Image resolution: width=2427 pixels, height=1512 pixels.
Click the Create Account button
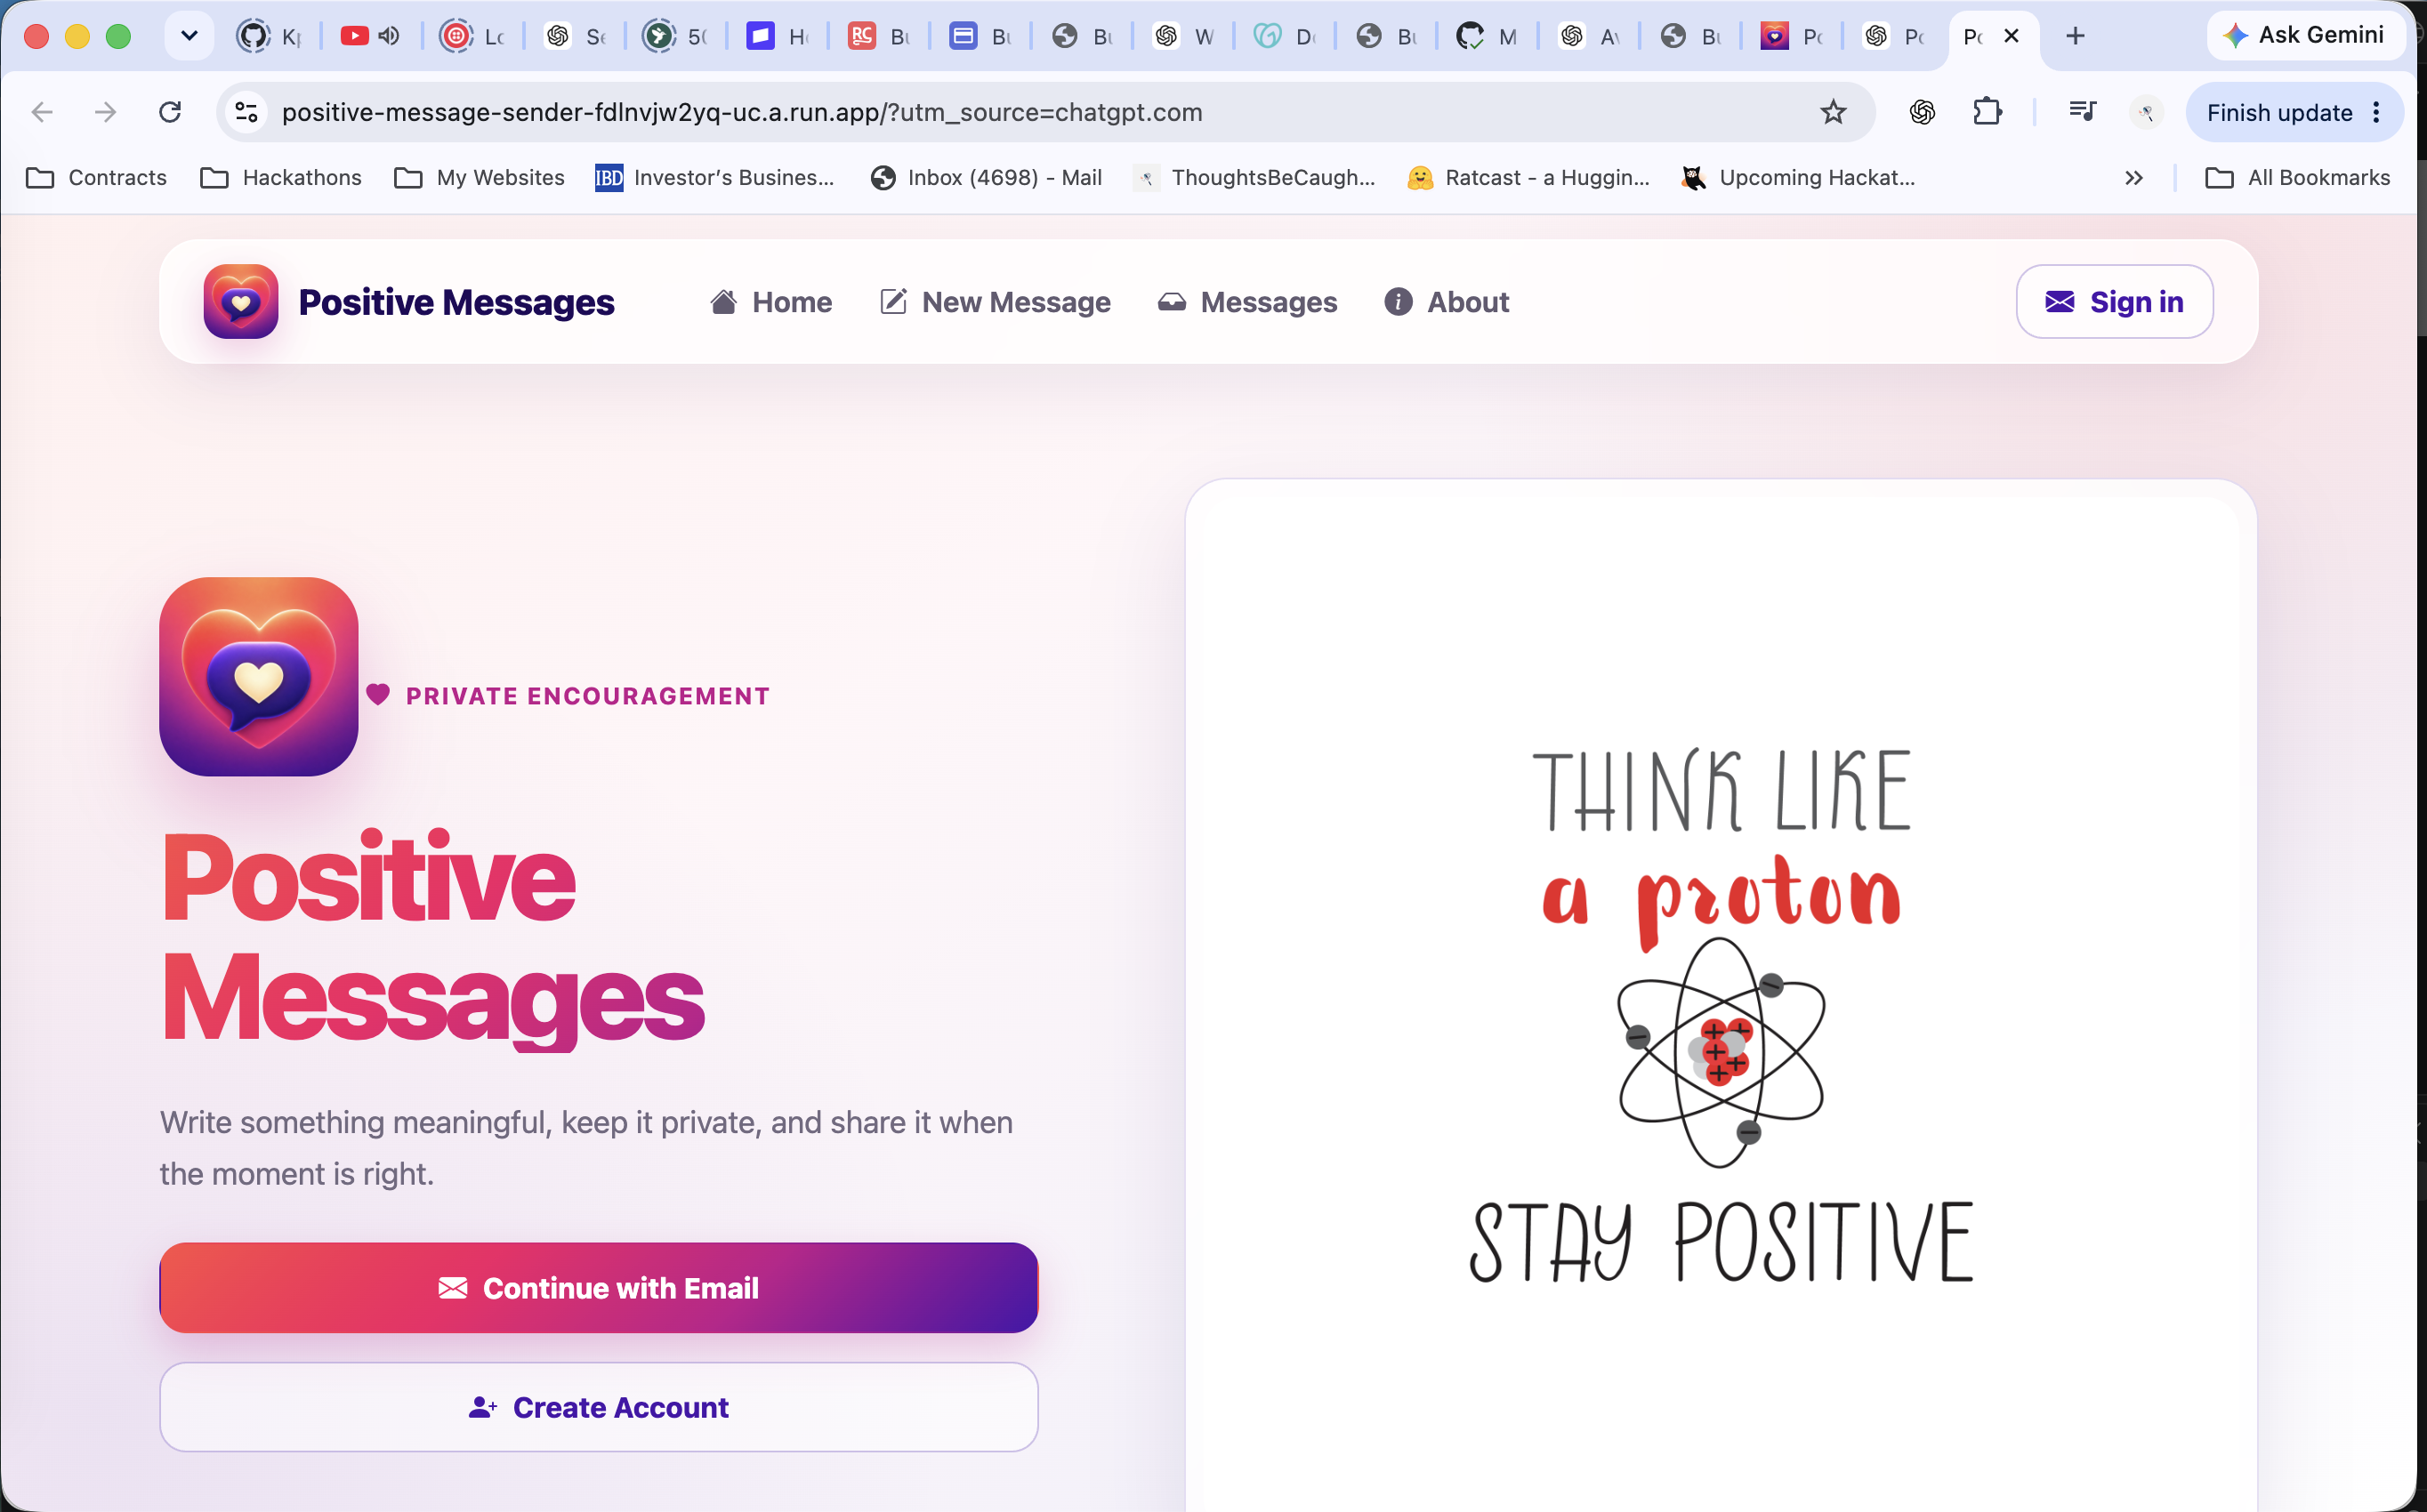[599, 1406]
